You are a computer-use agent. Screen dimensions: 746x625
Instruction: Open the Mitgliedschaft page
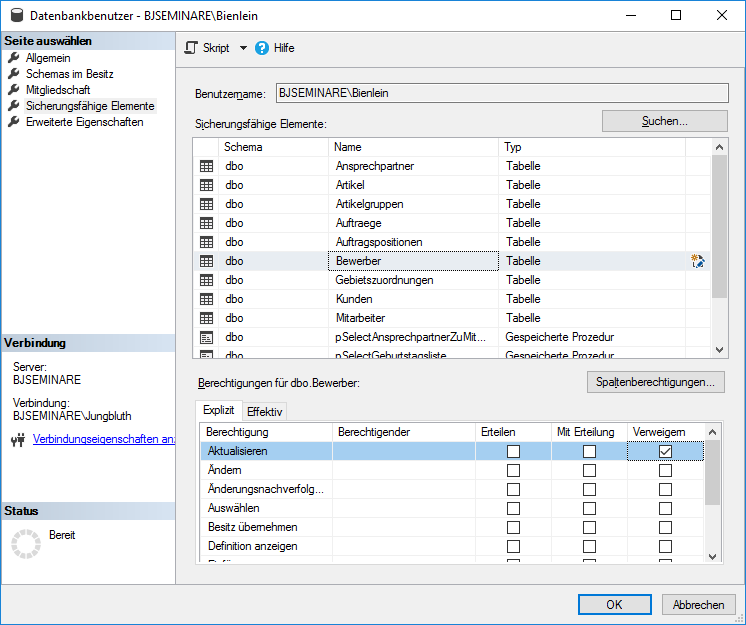[x=58, y=90]
